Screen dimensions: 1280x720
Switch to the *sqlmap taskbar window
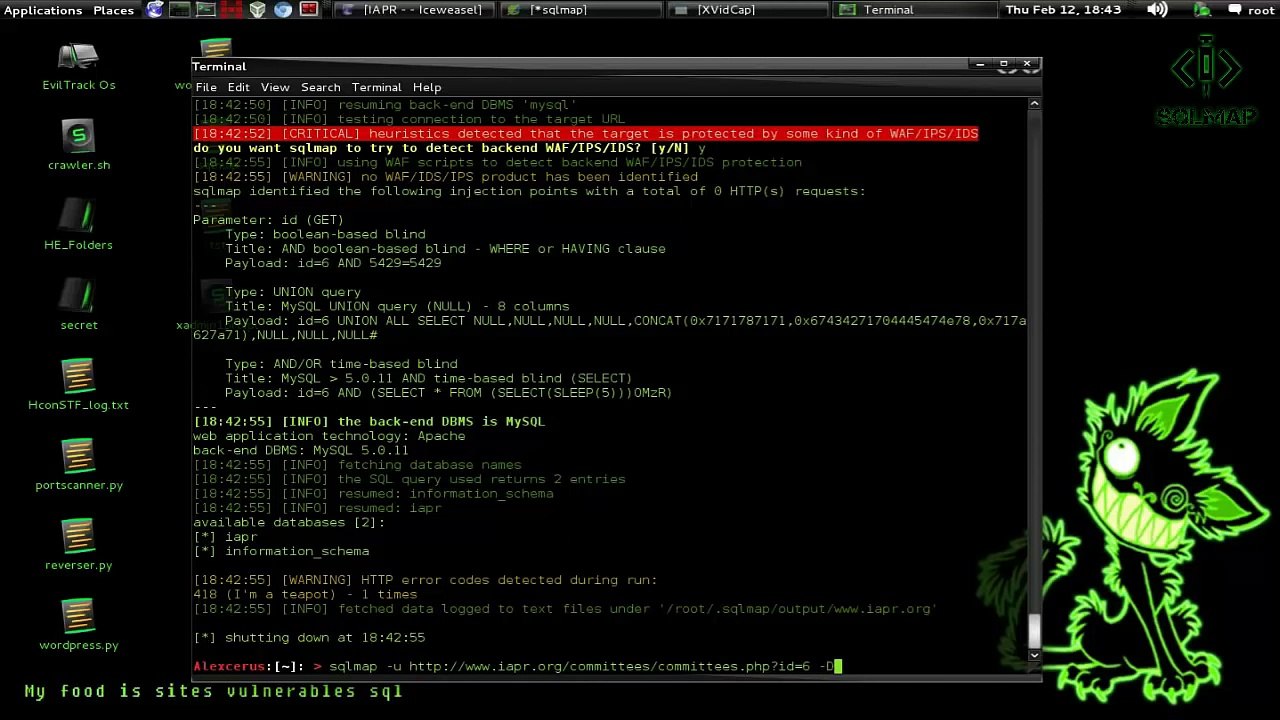point(580,10)
